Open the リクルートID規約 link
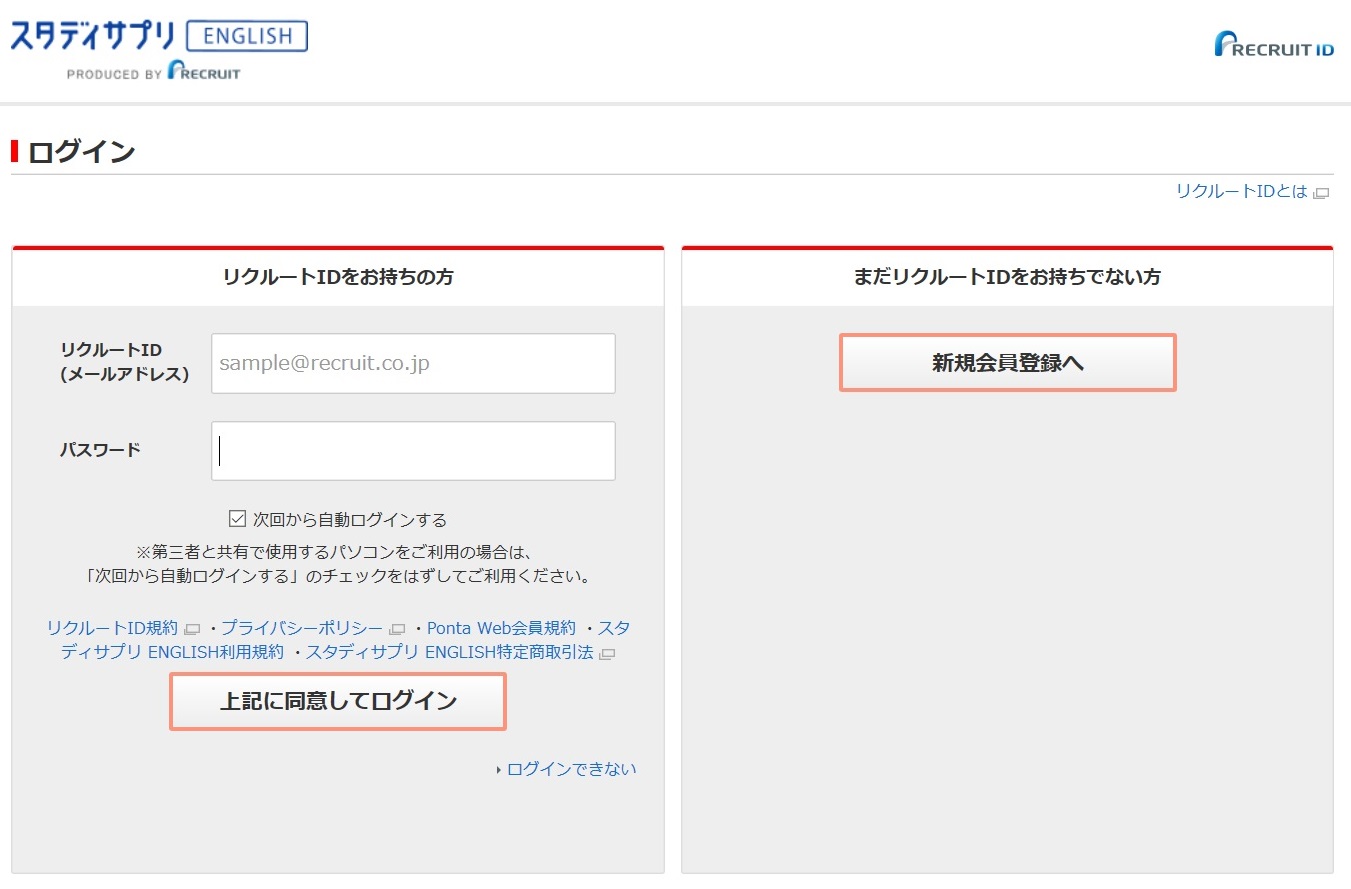 tap(112, 628)
